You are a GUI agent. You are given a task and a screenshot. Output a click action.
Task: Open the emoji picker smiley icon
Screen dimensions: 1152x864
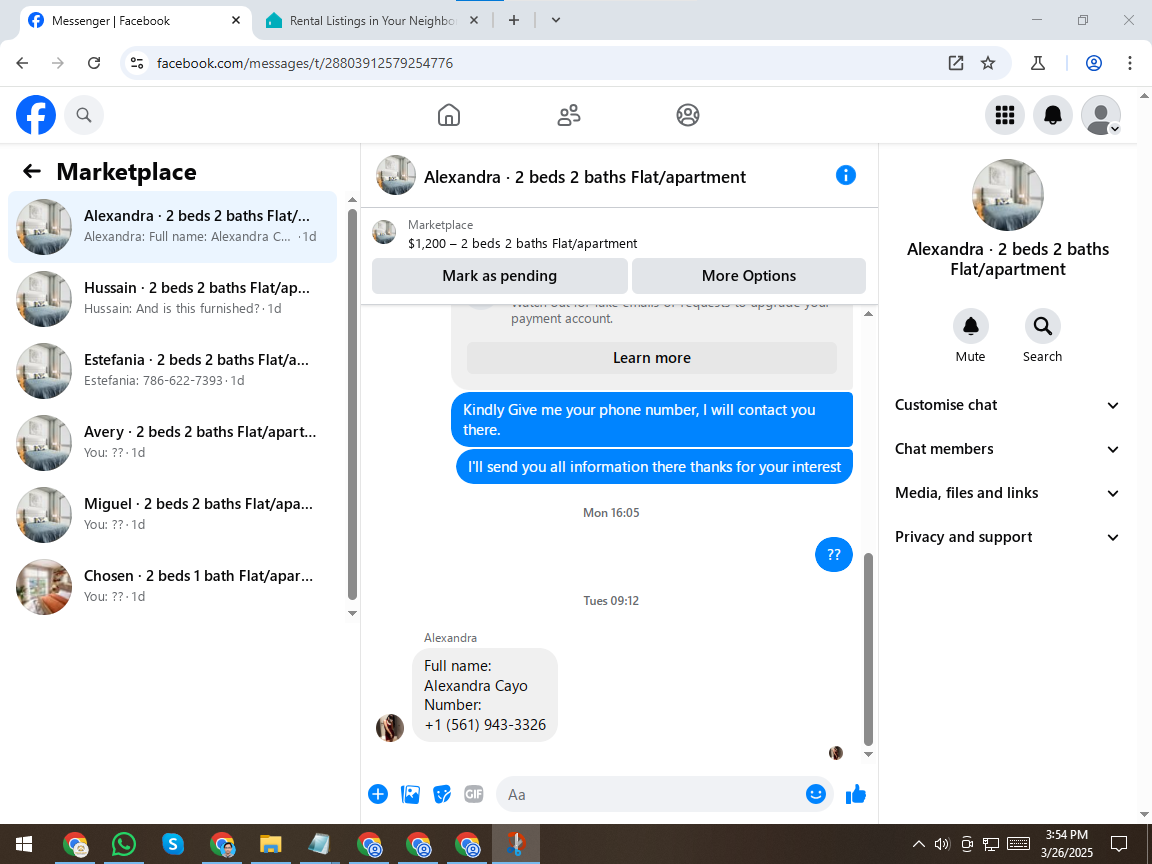(816, 794)
